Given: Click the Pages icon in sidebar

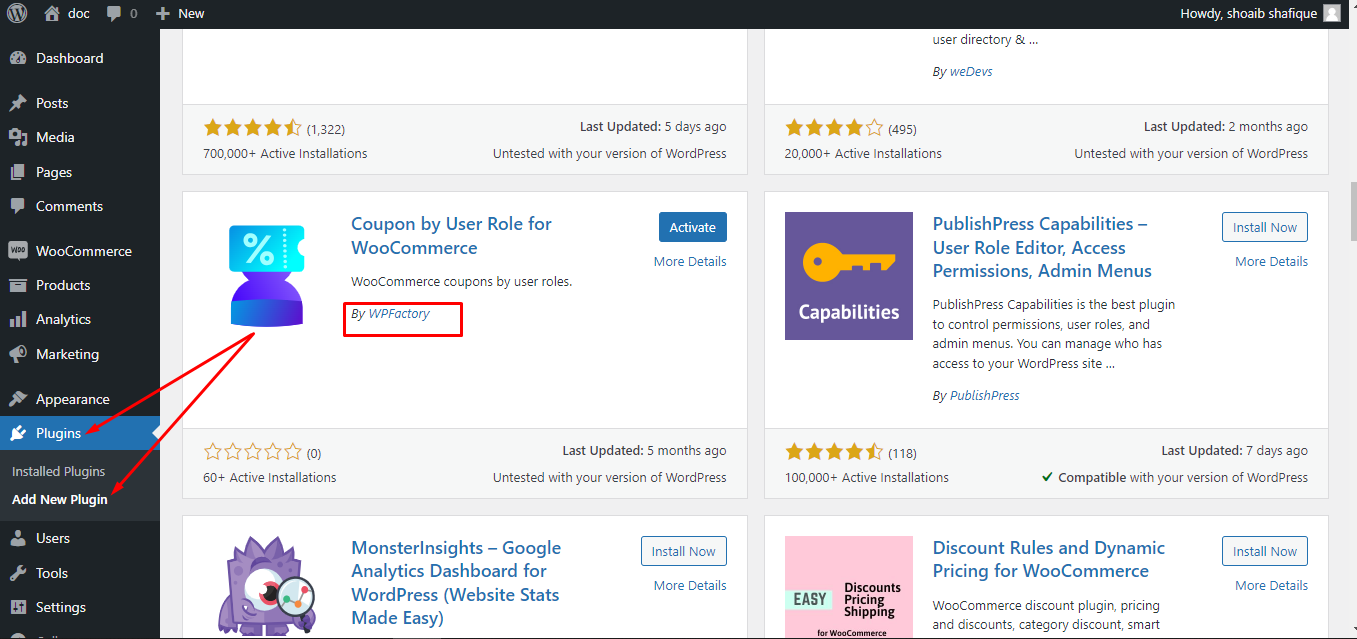Looking at the screenshot, I should [17, 172].
